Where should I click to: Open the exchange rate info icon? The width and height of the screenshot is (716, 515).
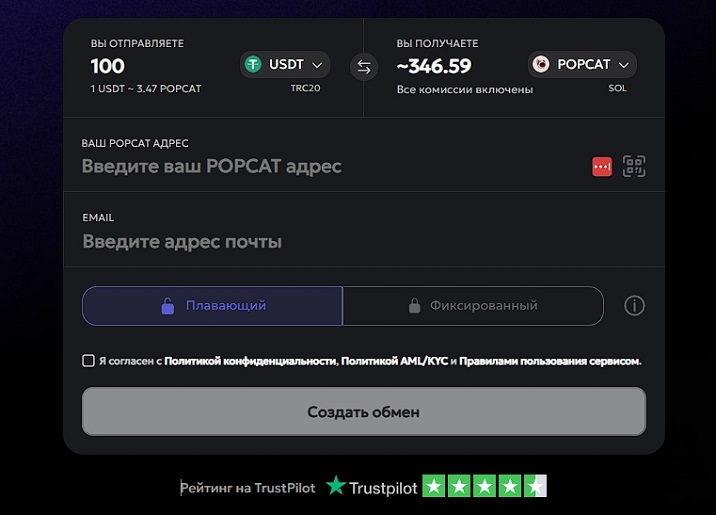634,305
